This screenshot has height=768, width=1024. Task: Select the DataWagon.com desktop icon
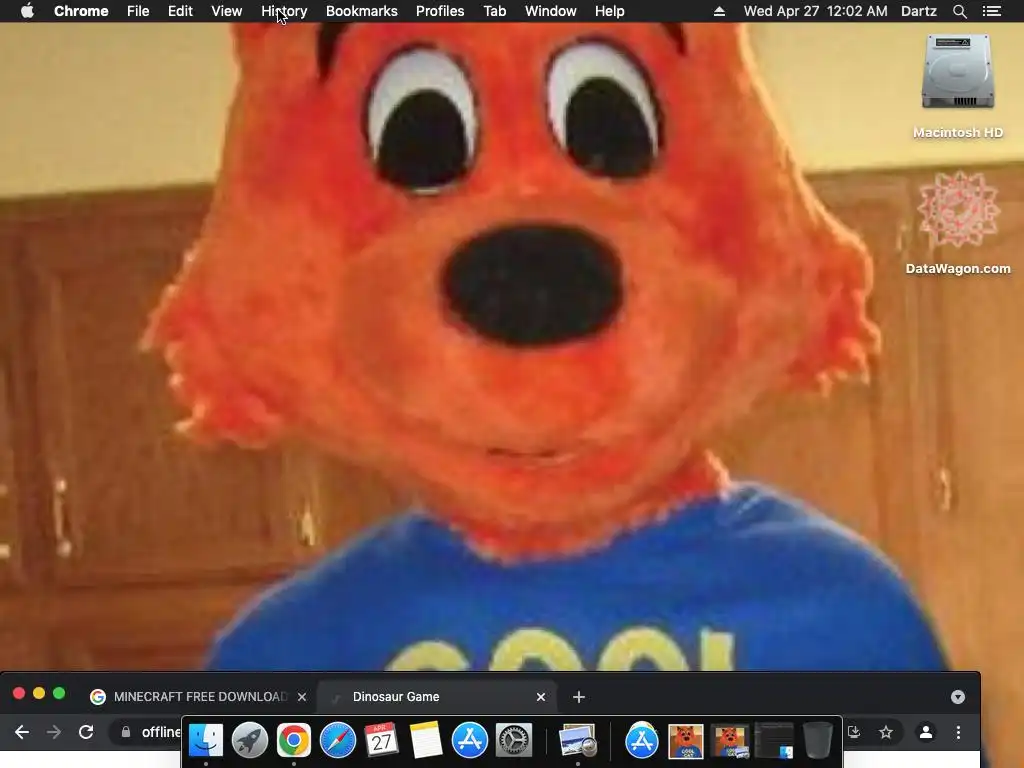tap(957, 223)
